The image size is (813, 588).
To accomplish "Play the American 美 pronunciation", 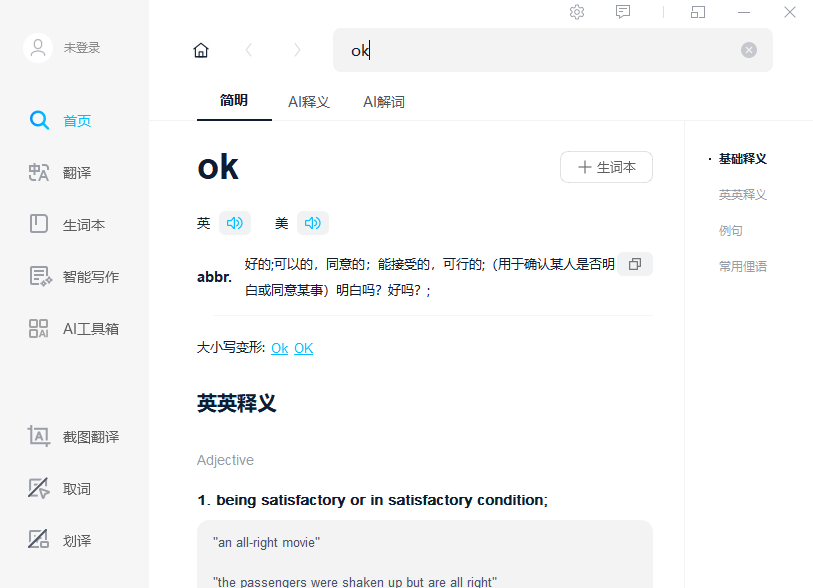I will tap(313, 223).
